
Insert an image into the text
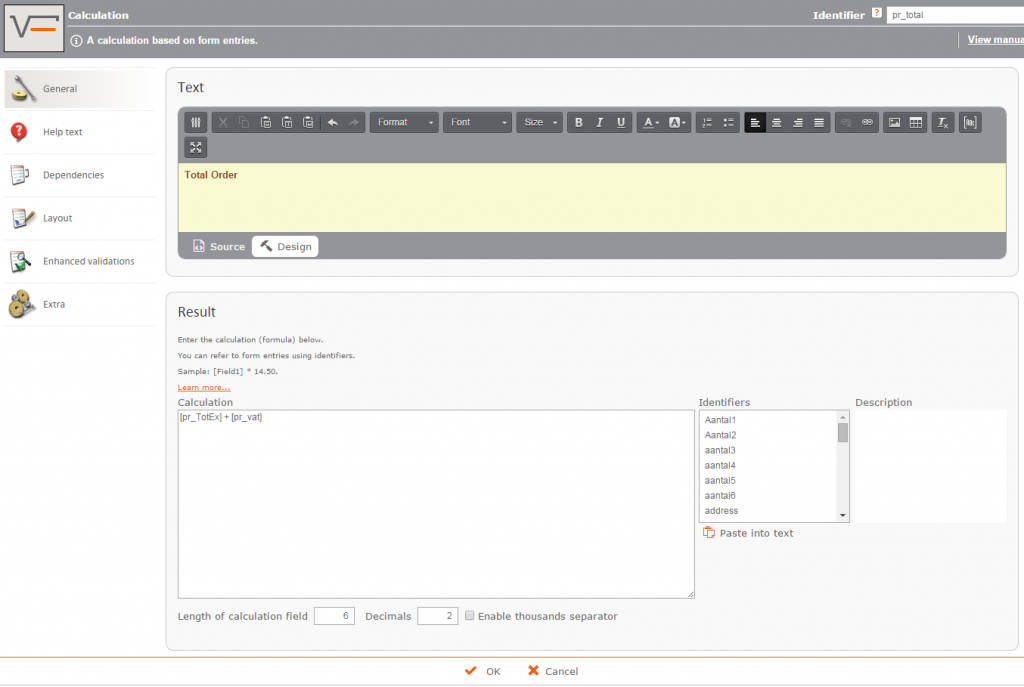click(894, 122)
